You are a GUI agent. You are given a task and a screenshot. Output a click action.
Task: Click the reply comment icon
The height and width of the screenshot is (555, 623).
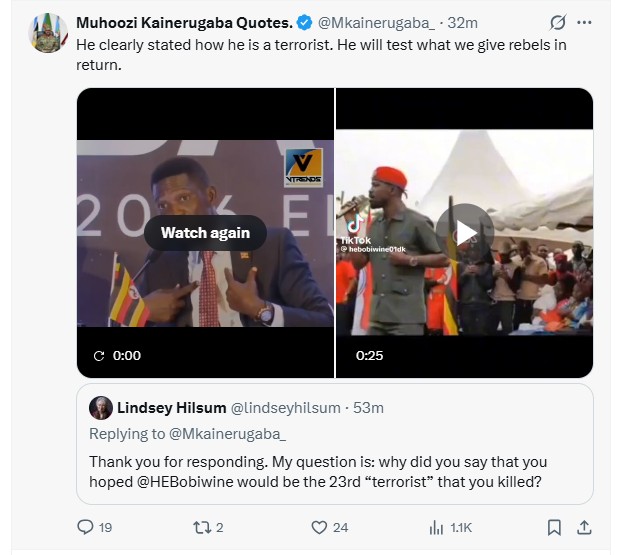pos(86,527)
